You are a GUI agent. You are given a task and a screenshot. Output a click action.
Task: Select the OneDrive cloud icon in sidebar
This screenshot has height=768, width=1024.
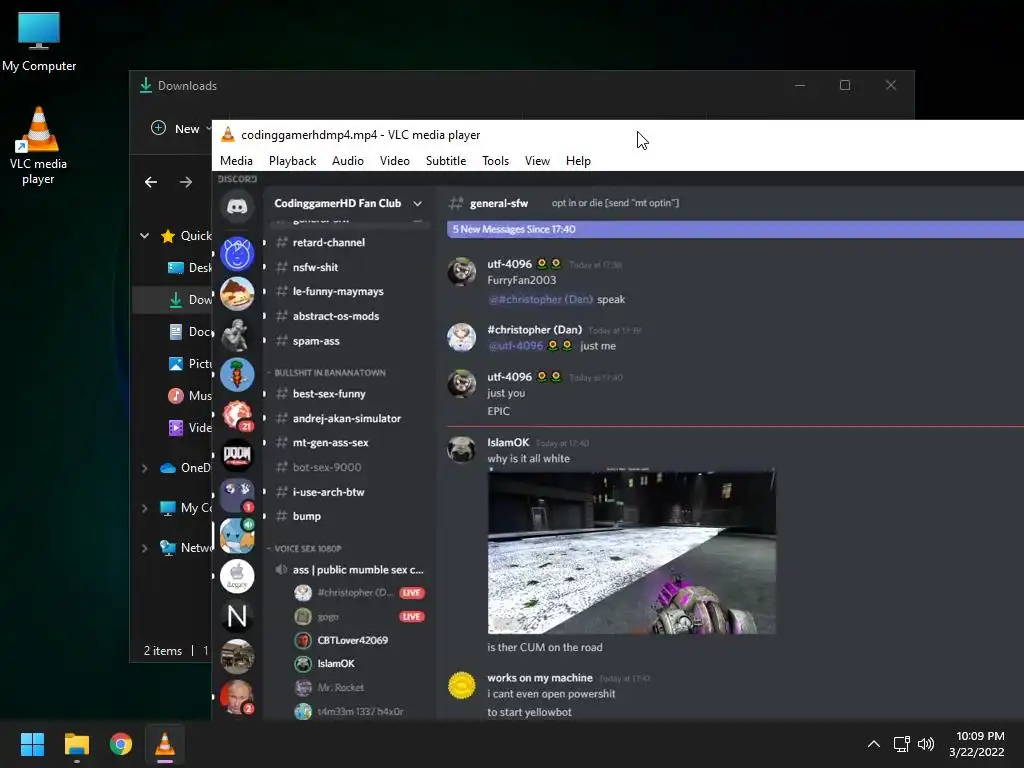[168, 468]
